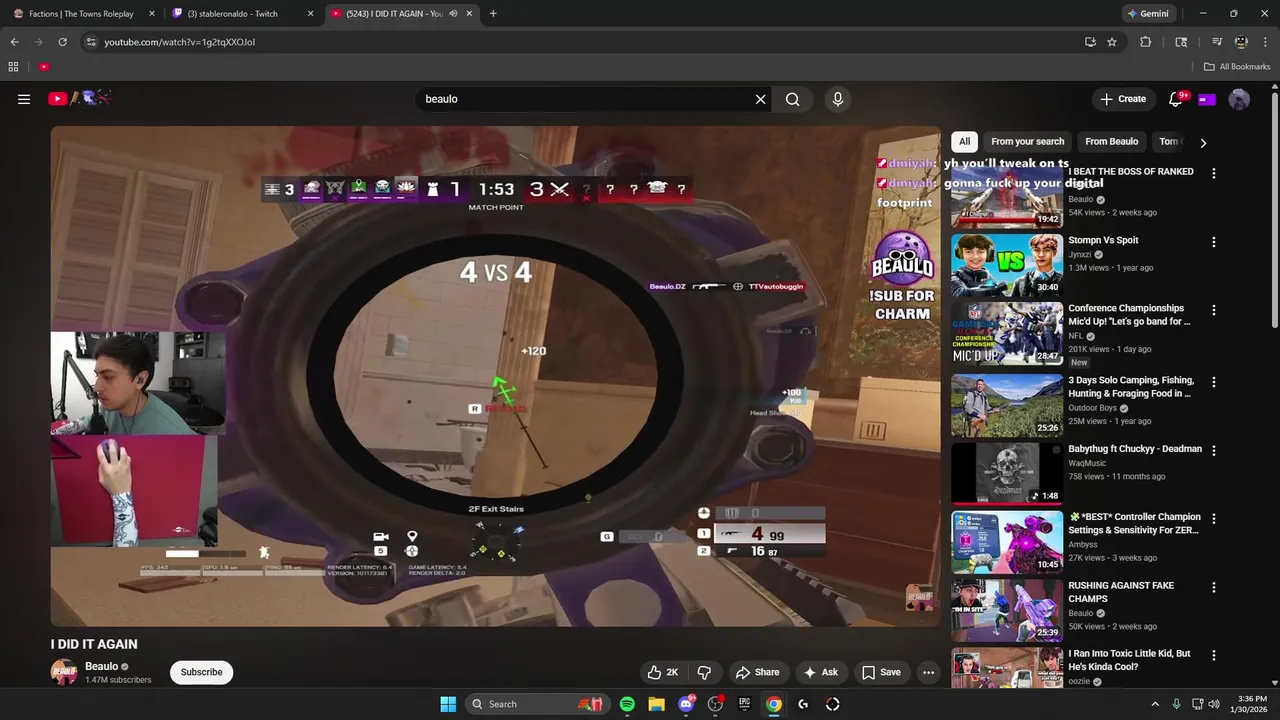Open the Conference Championships Mic'd Up thumbnail
1280x720 pixels.
[x=1006, y=334]
